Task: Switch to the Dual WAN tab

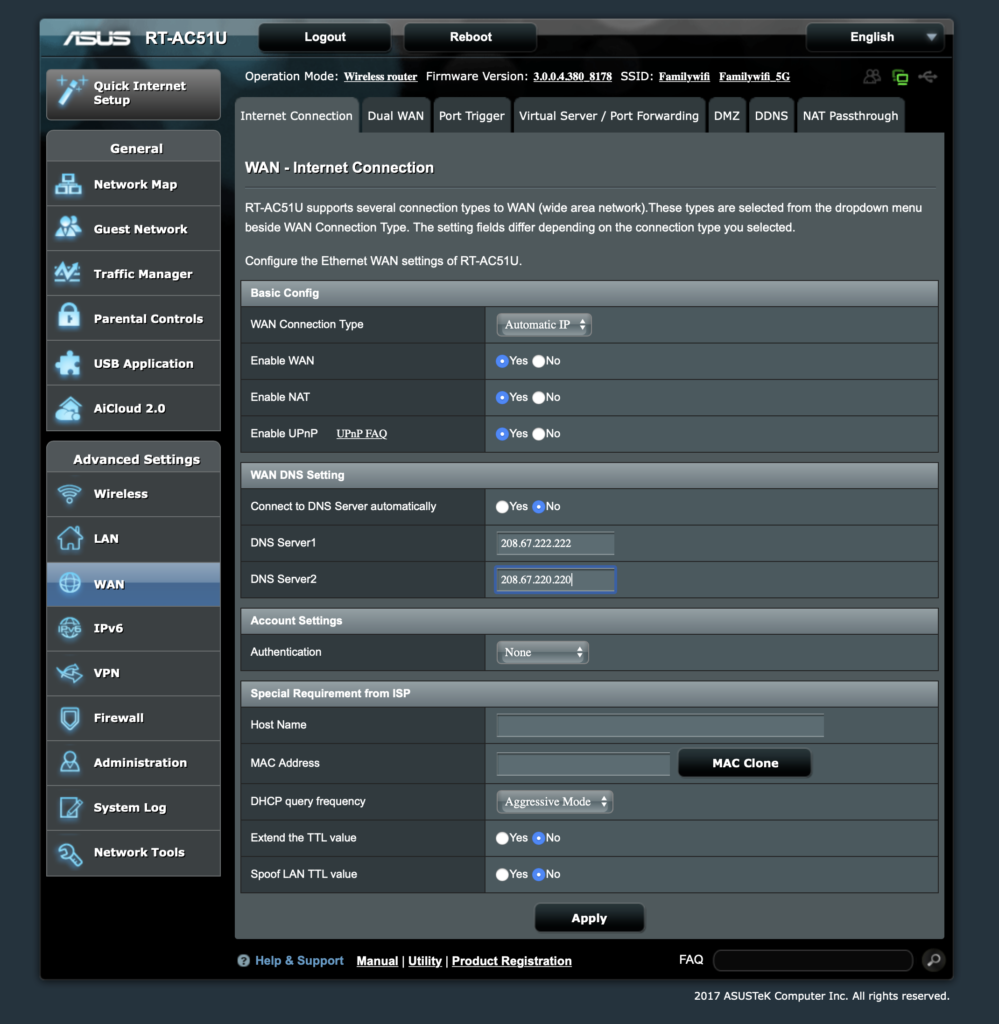Action: (395, 116)
